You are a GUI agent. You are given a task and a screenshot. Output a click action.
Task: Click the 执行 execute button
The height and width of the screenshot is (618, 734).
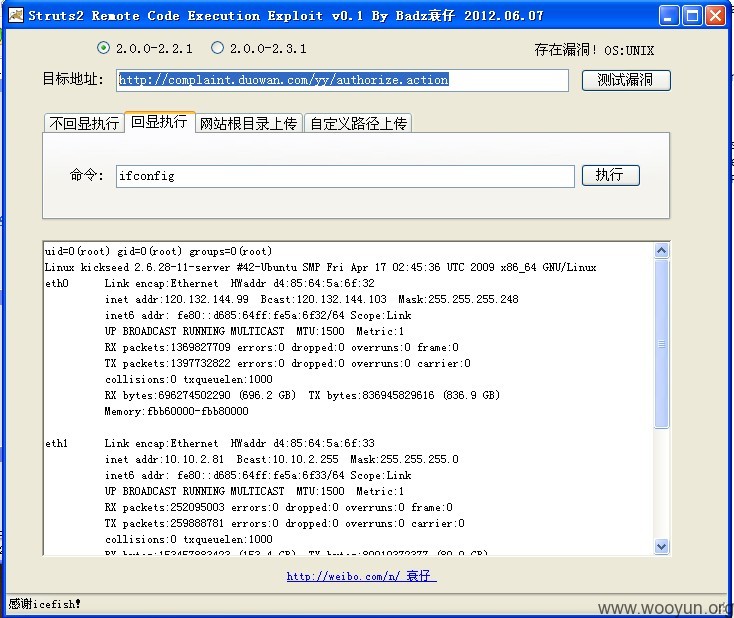(x=610, y=175)
